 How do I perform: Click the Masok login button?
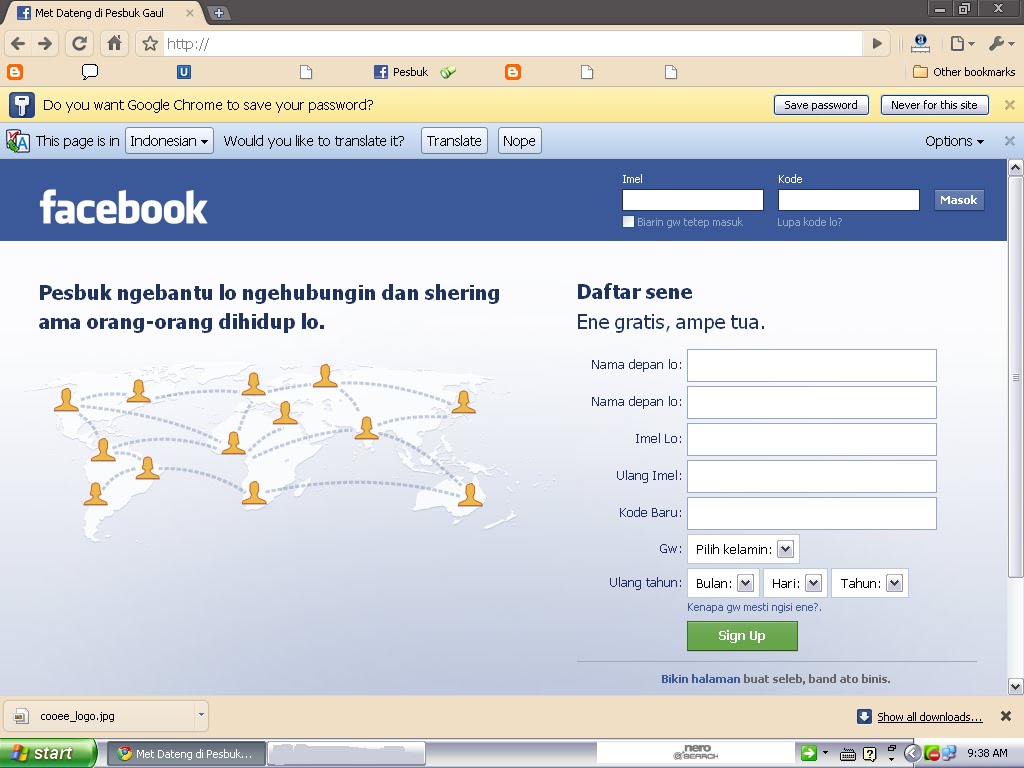pos(958,200)
